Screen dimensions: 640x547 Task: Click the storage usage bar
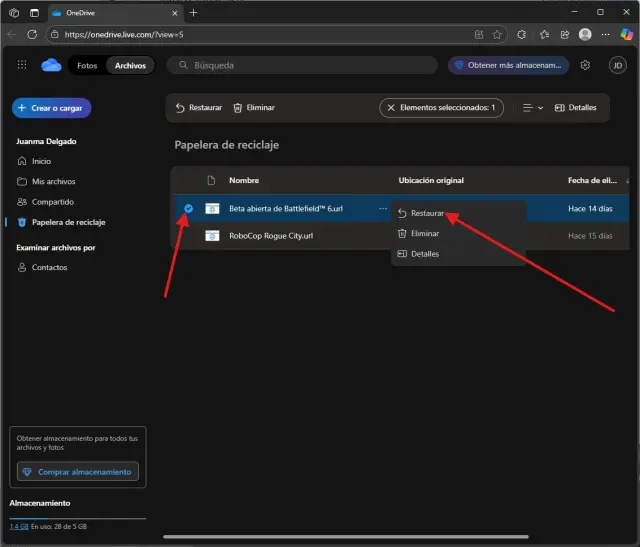(x=77, y=518)
